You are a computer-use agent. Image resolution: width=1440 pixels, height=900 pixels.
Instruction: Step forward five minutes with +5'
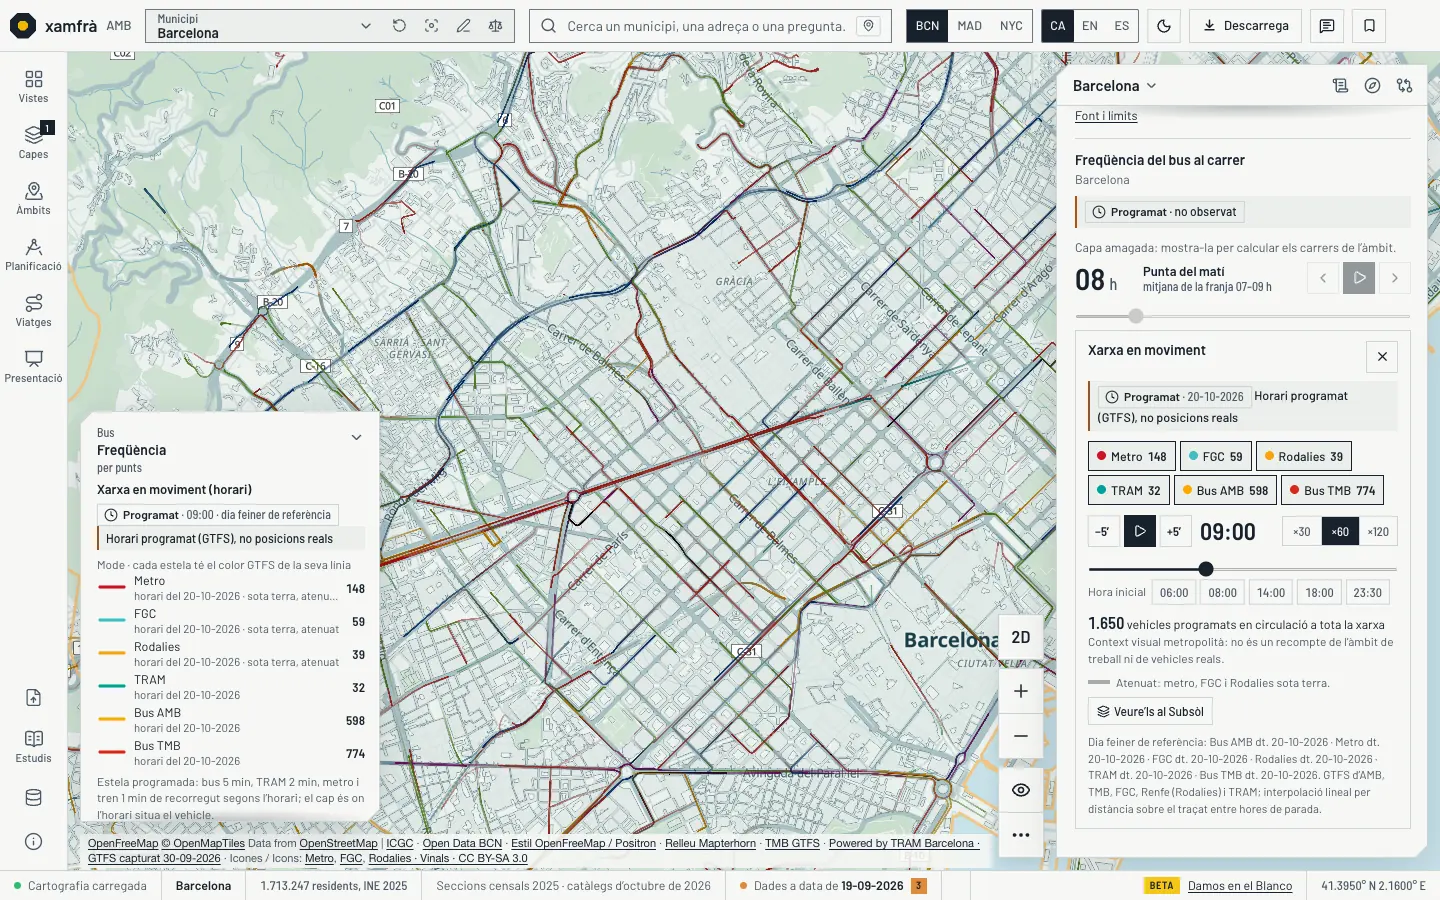tap(1174, 532)
